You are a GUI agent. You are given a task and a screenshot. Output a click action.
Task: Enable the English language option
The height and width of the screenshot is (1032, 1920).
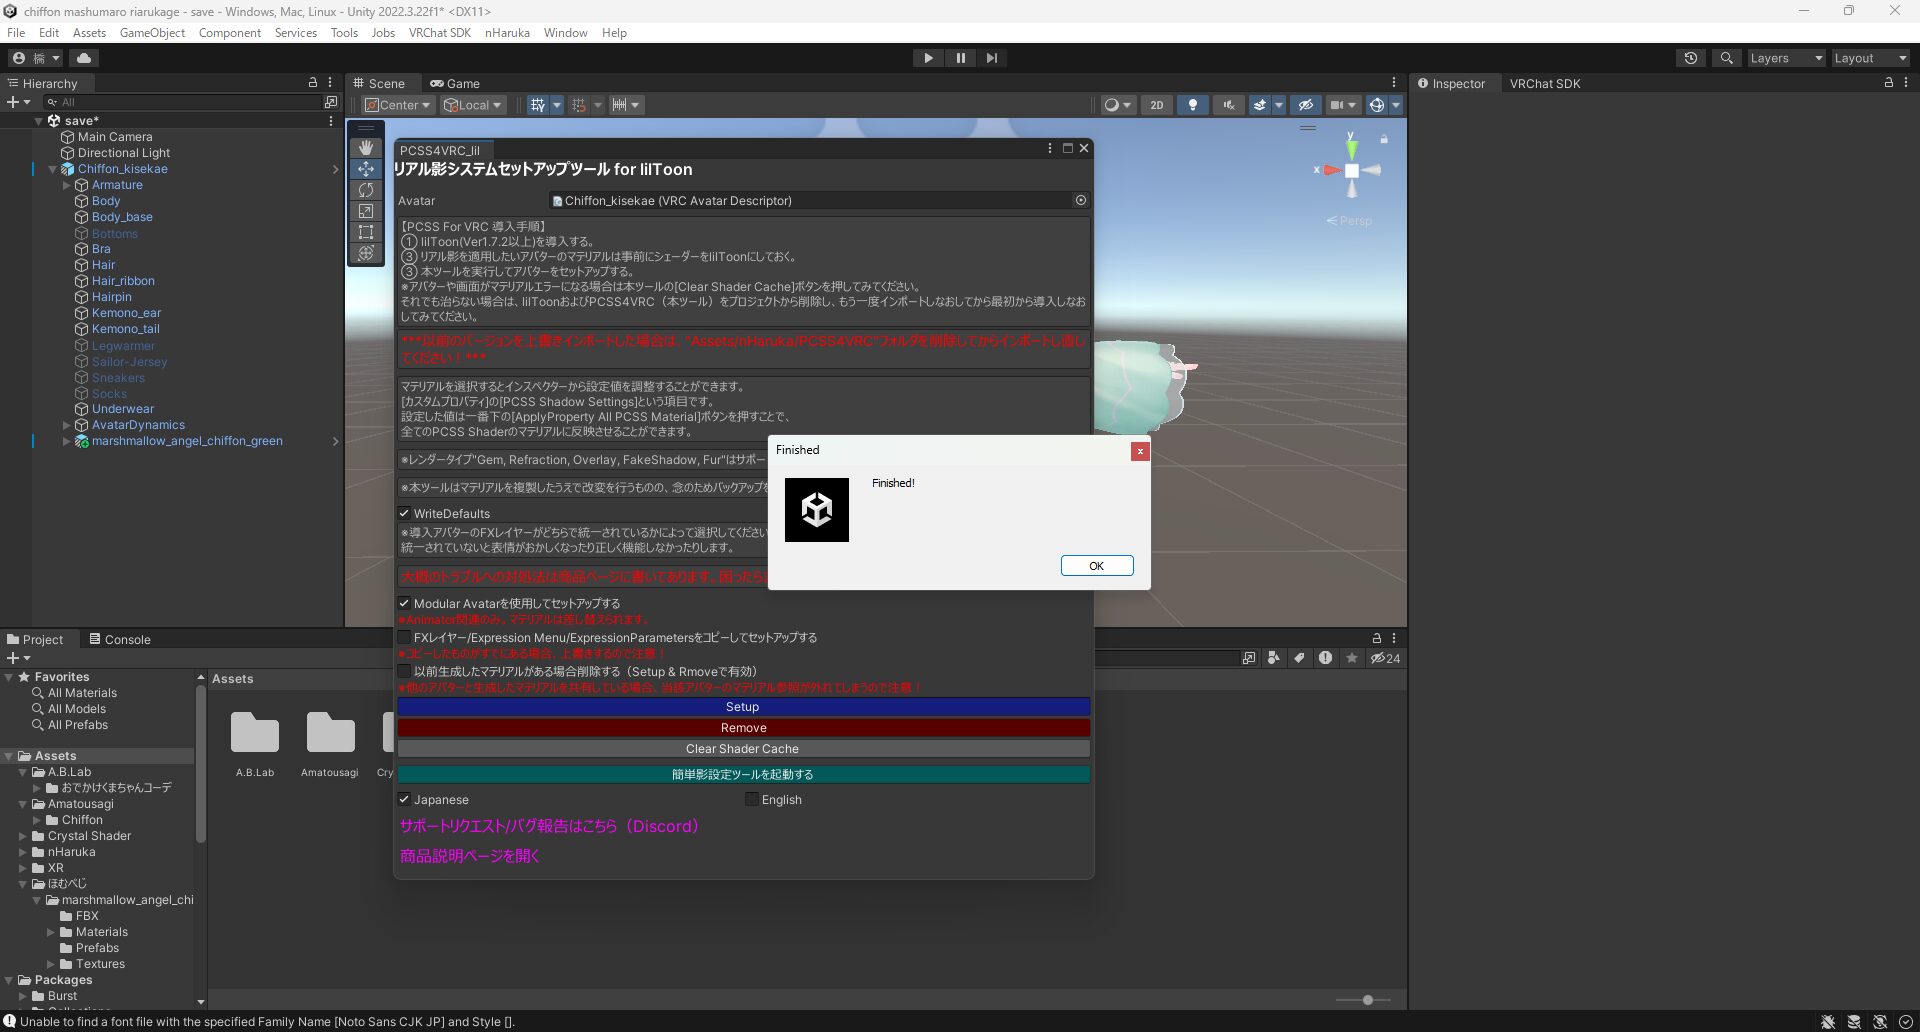(751, 799)
